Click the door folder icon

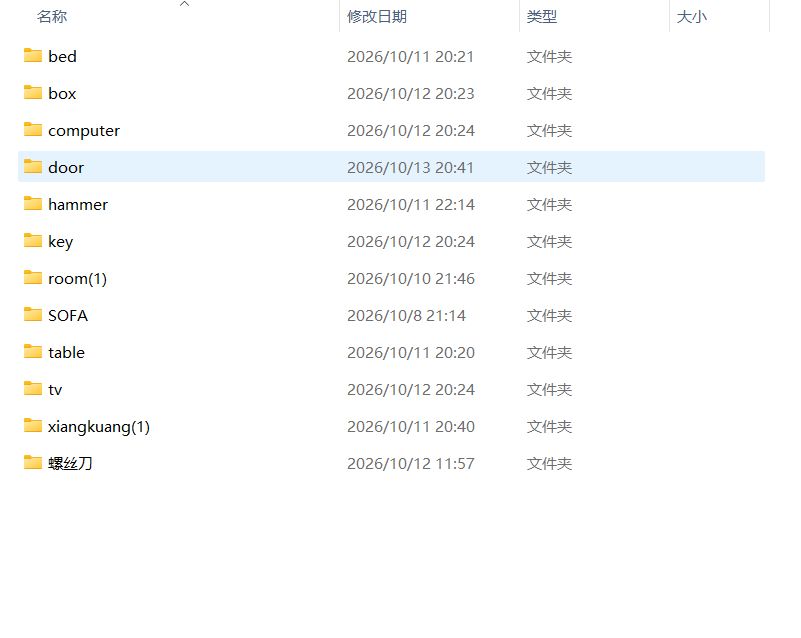click(33, 167)
